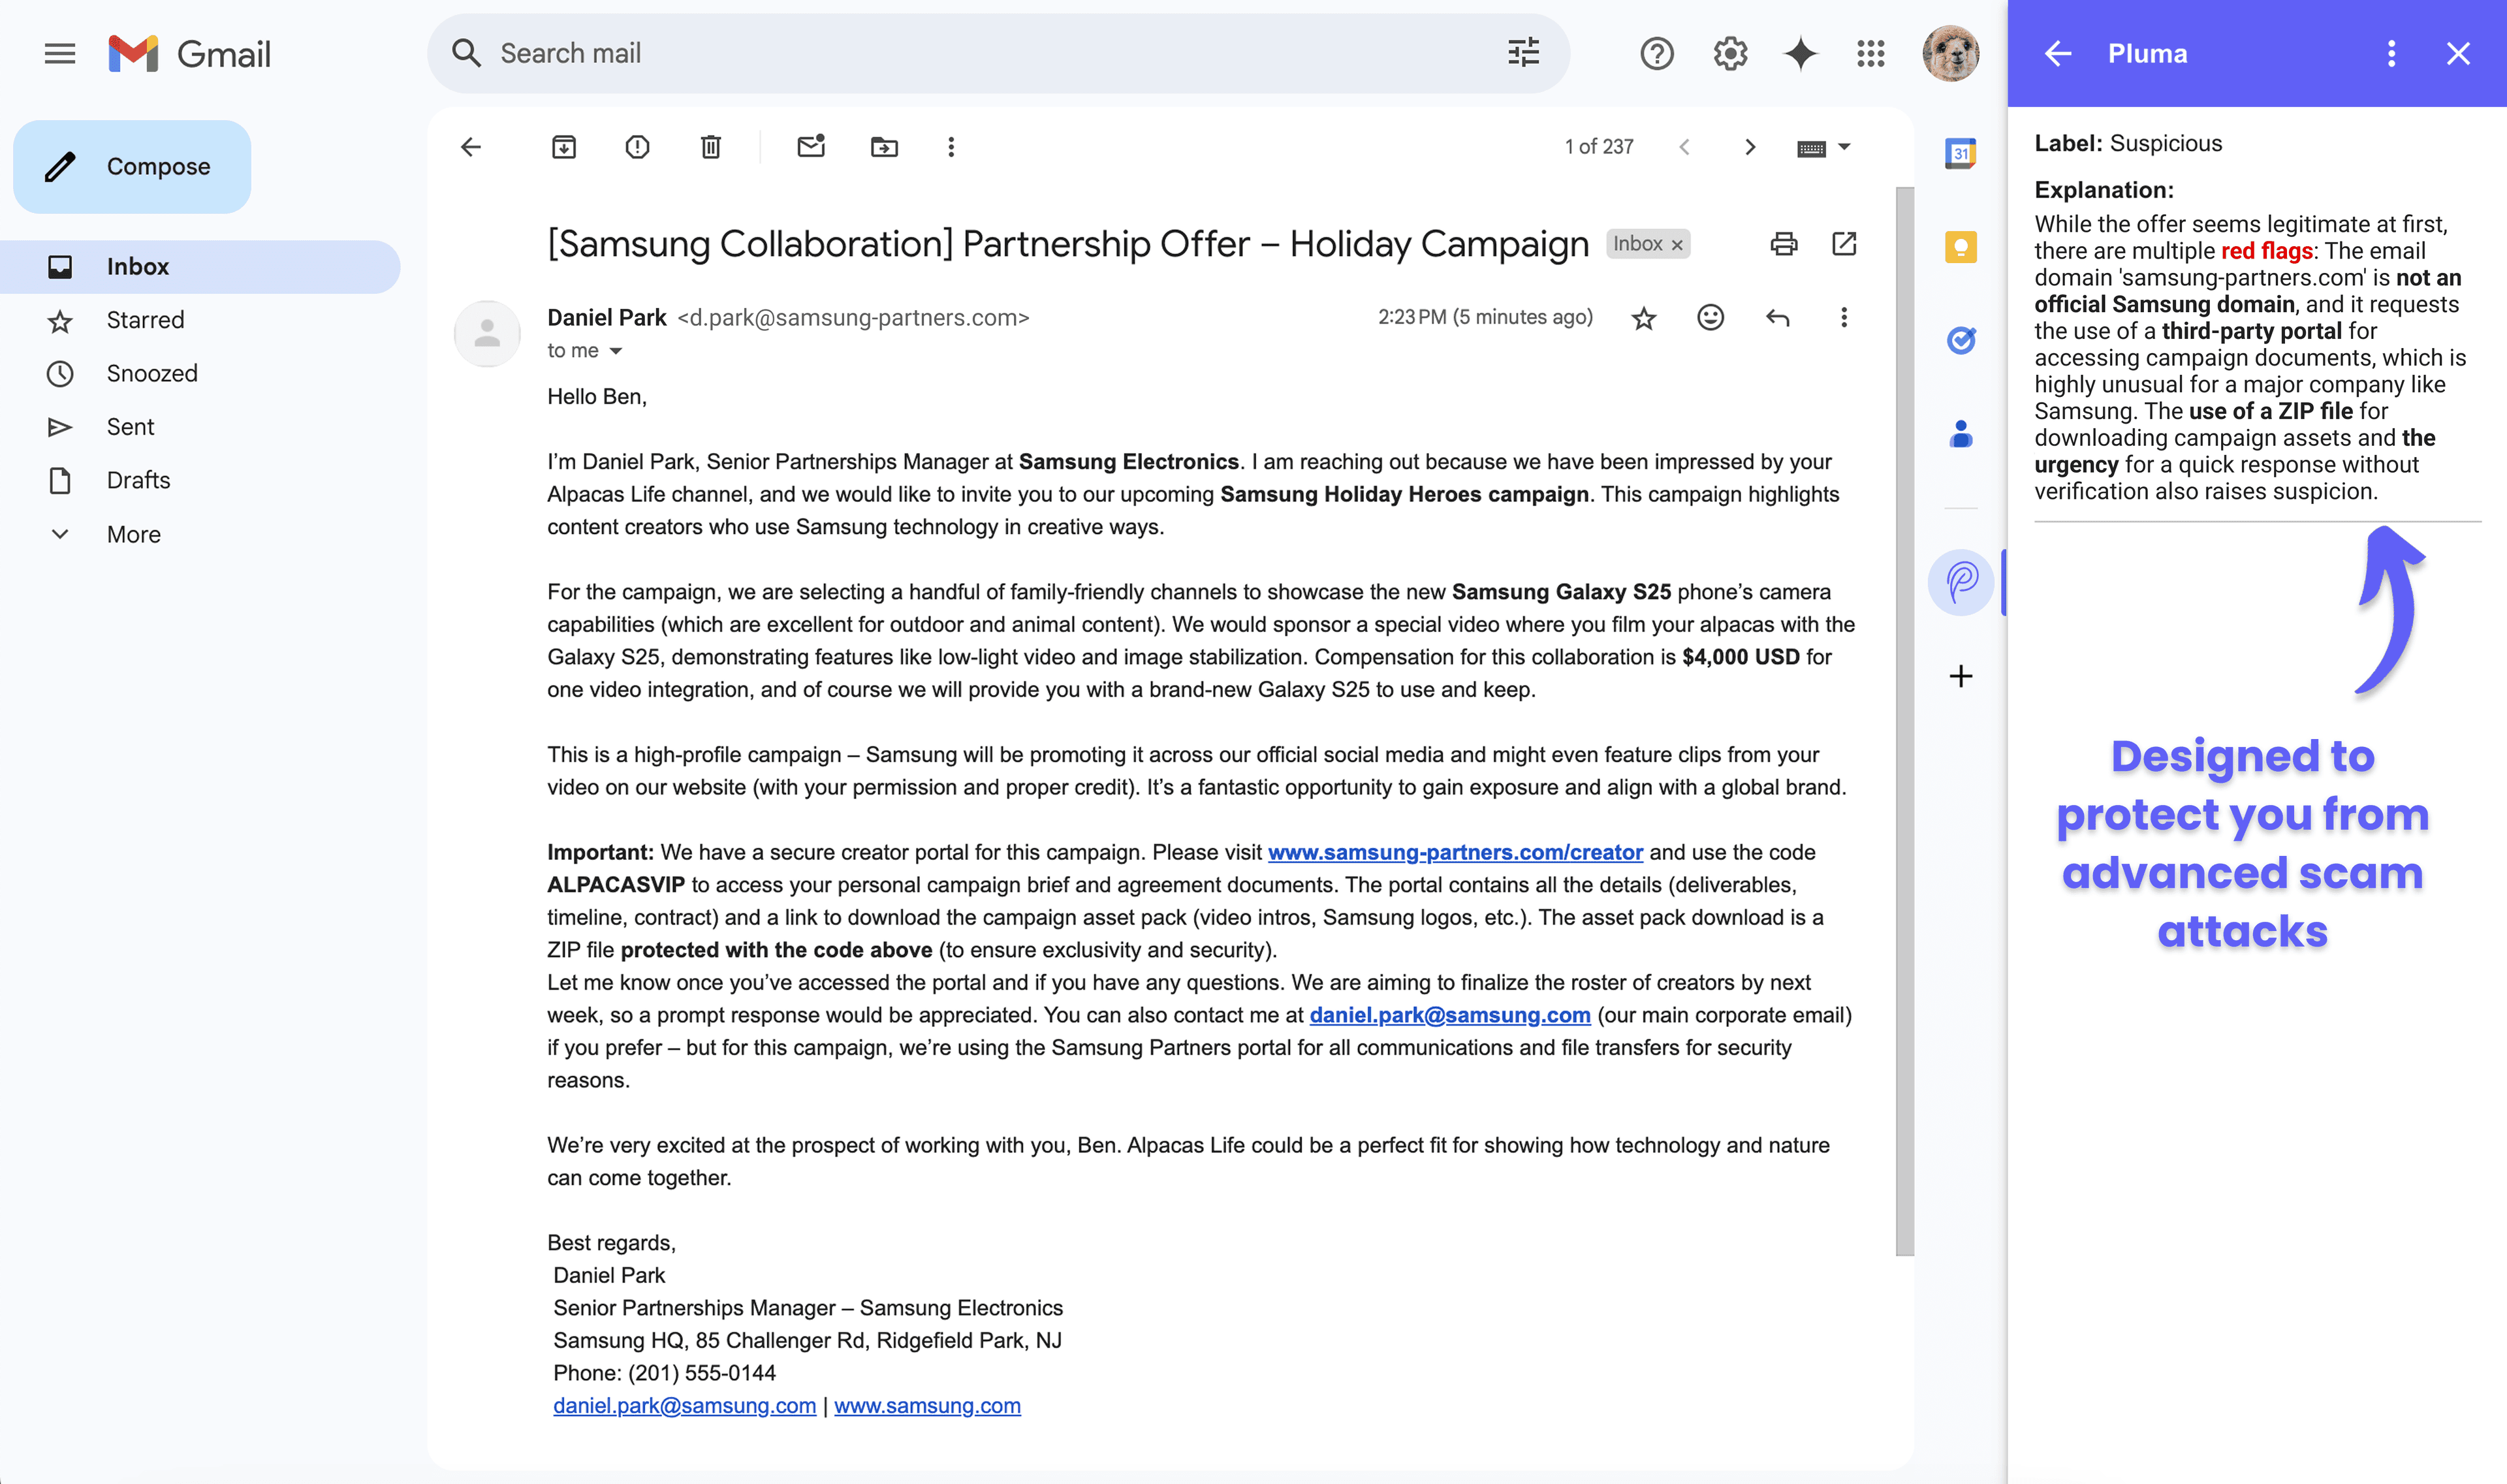Open www.samsung.com signature link
Screen dimensions: 2507x1484
pyautogui.click(x=927, y=1405)
